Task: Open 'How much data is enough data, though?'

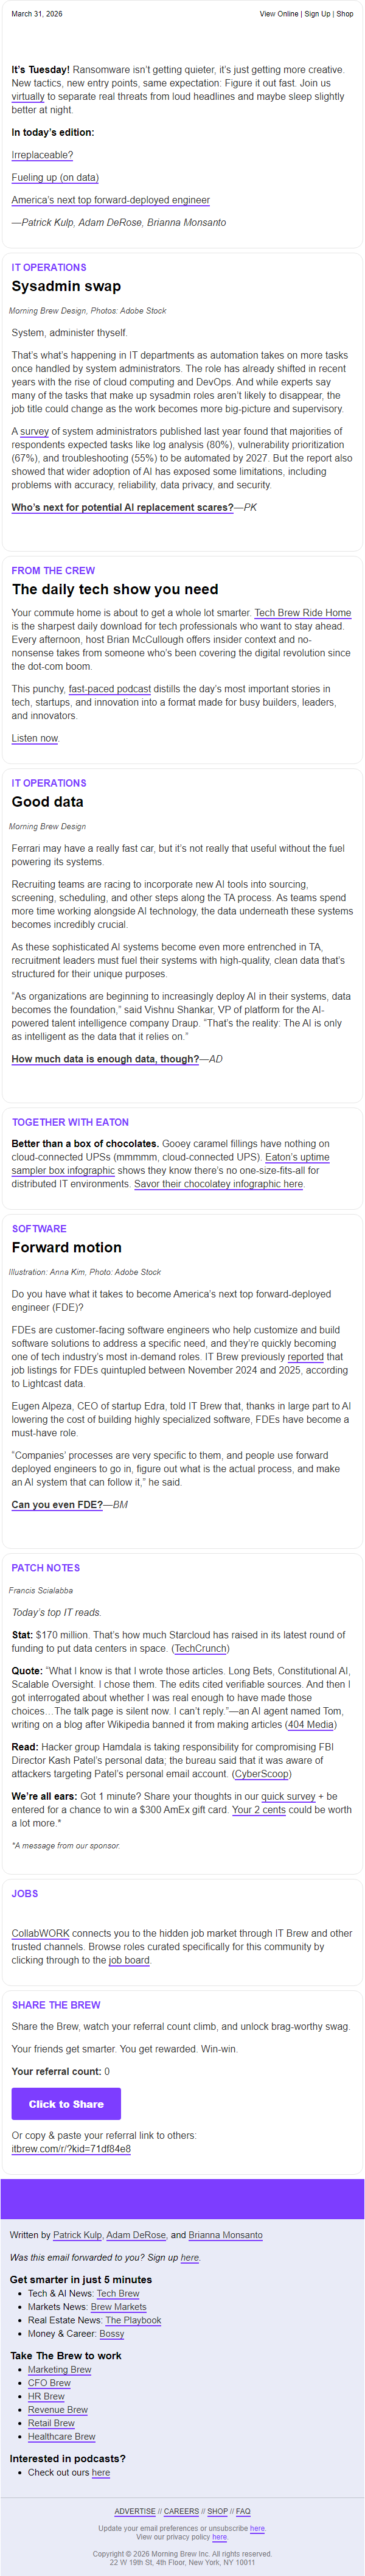Action: [x=105, y=1059]
